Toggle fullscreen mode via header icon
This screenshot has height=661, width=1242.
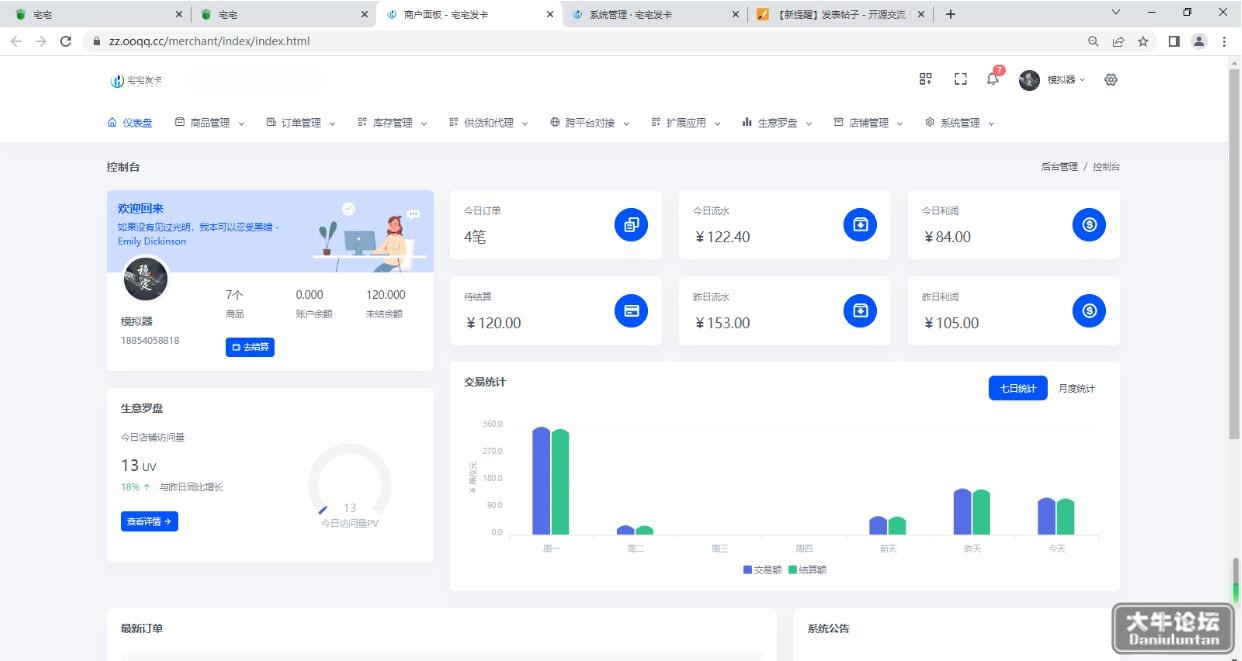pyautogui.click(x=961, y=79)
